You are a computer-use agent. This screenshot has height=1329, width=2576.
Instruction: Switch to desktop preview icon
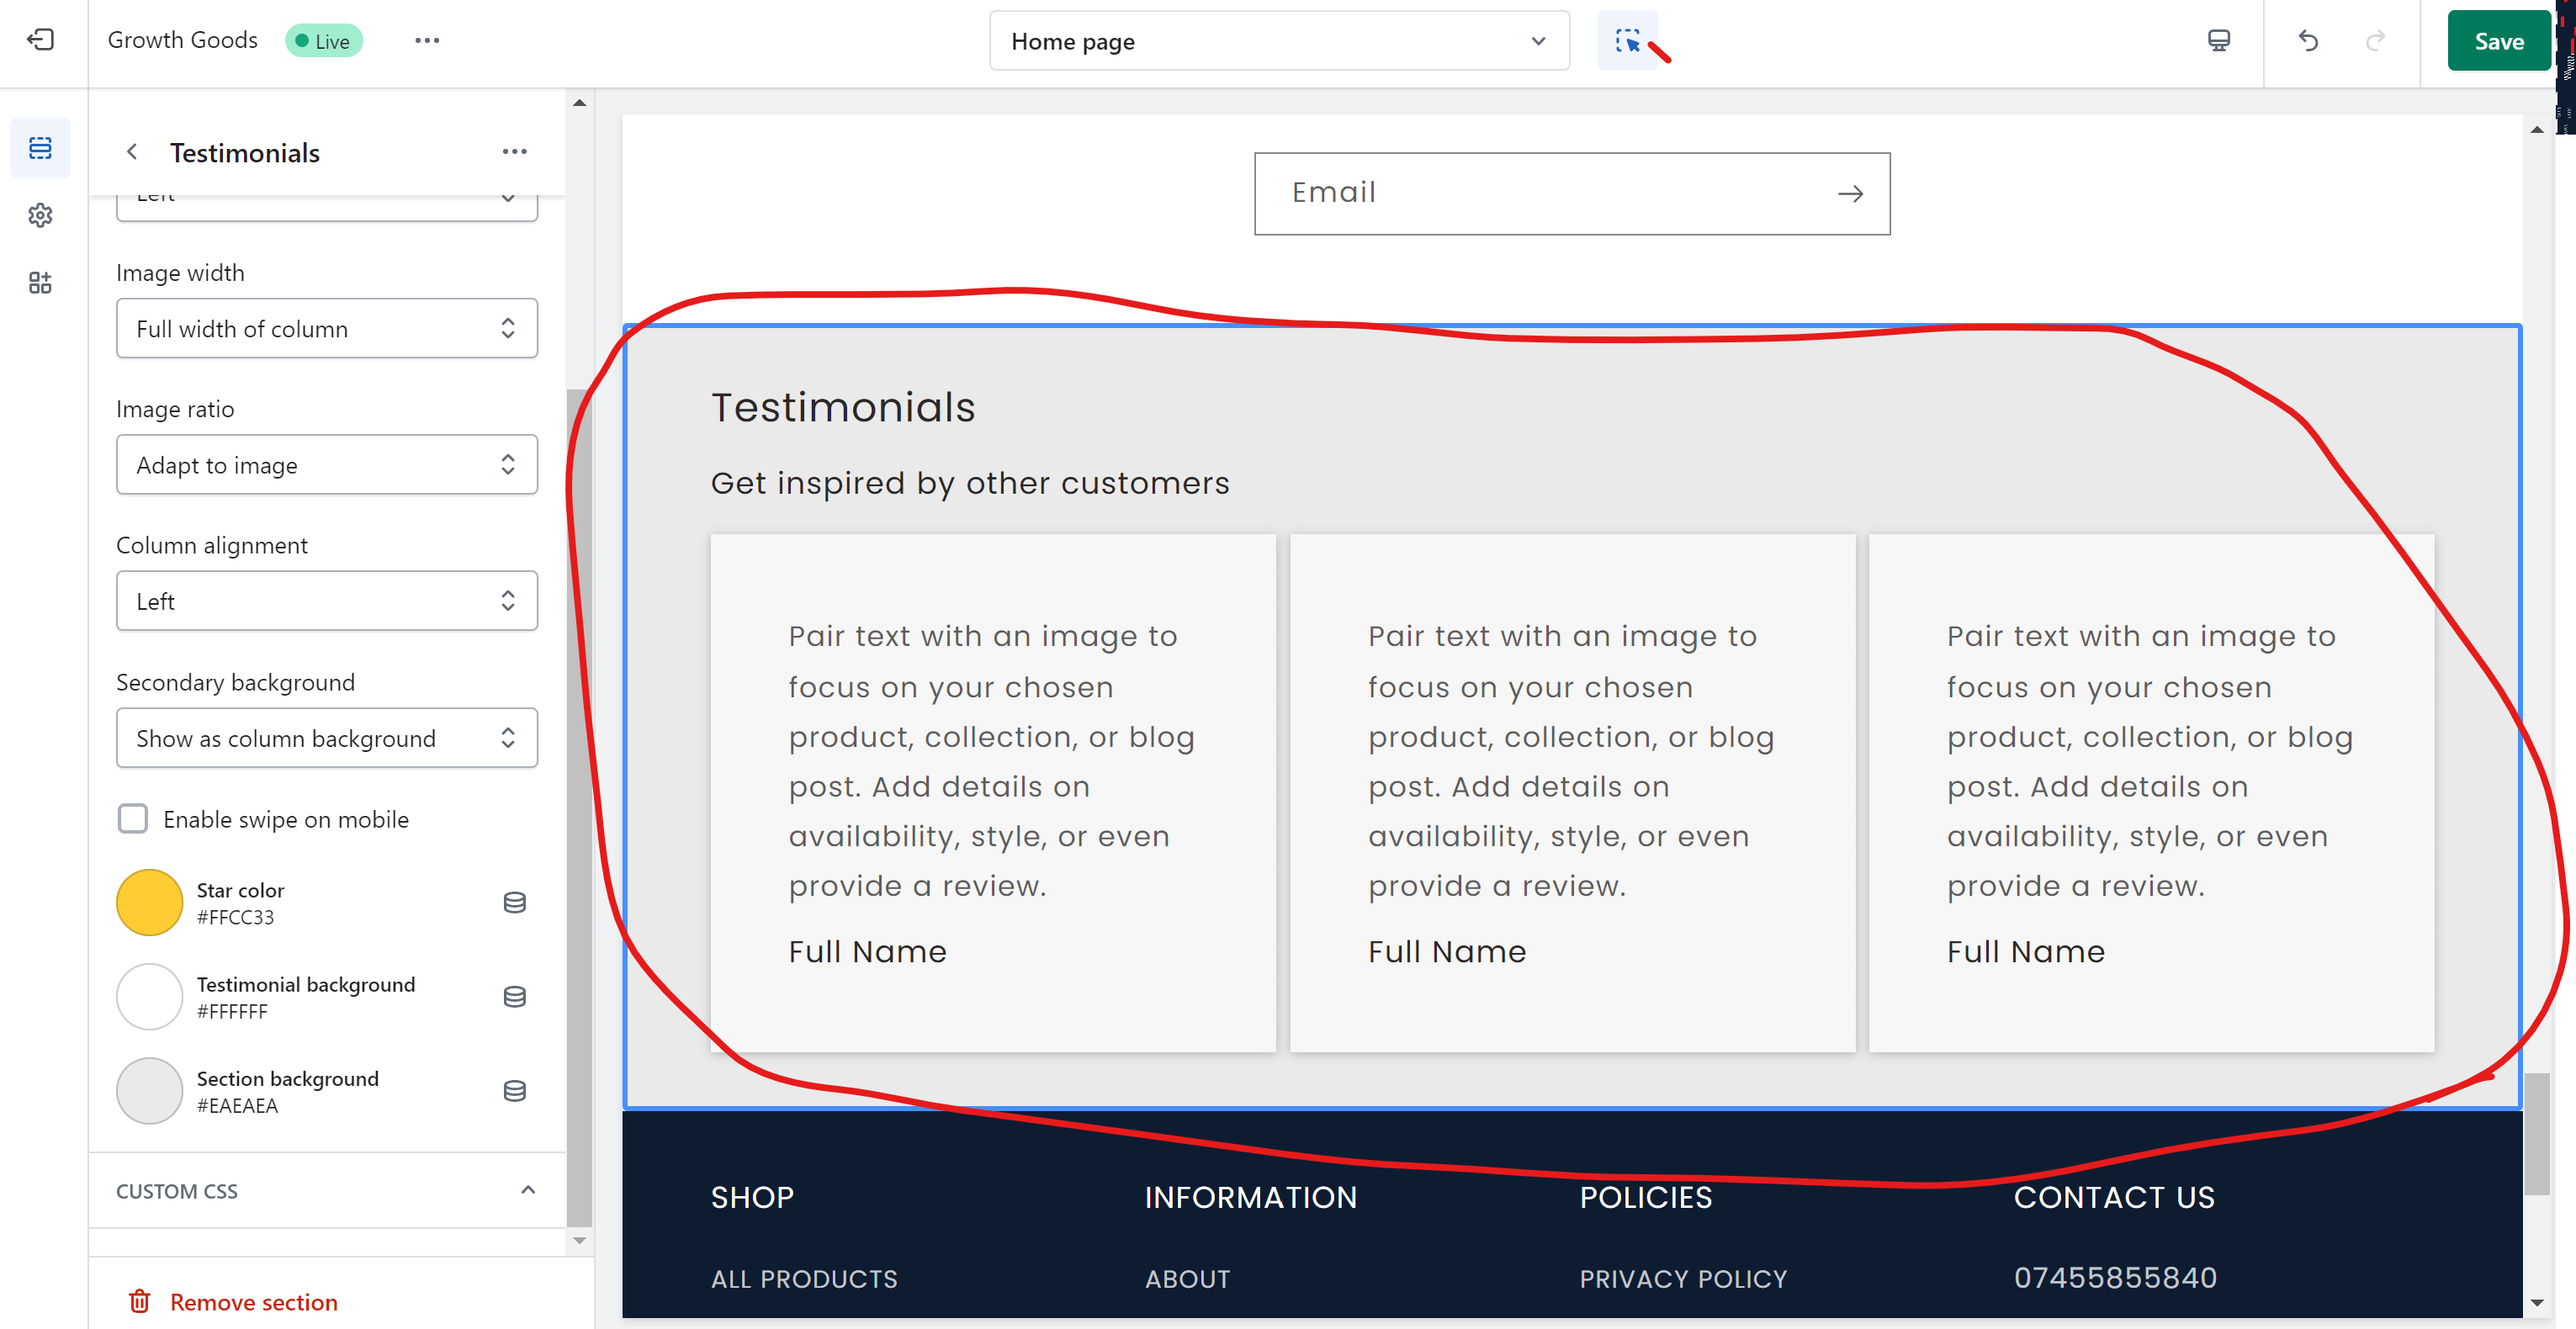[2218, 40]
